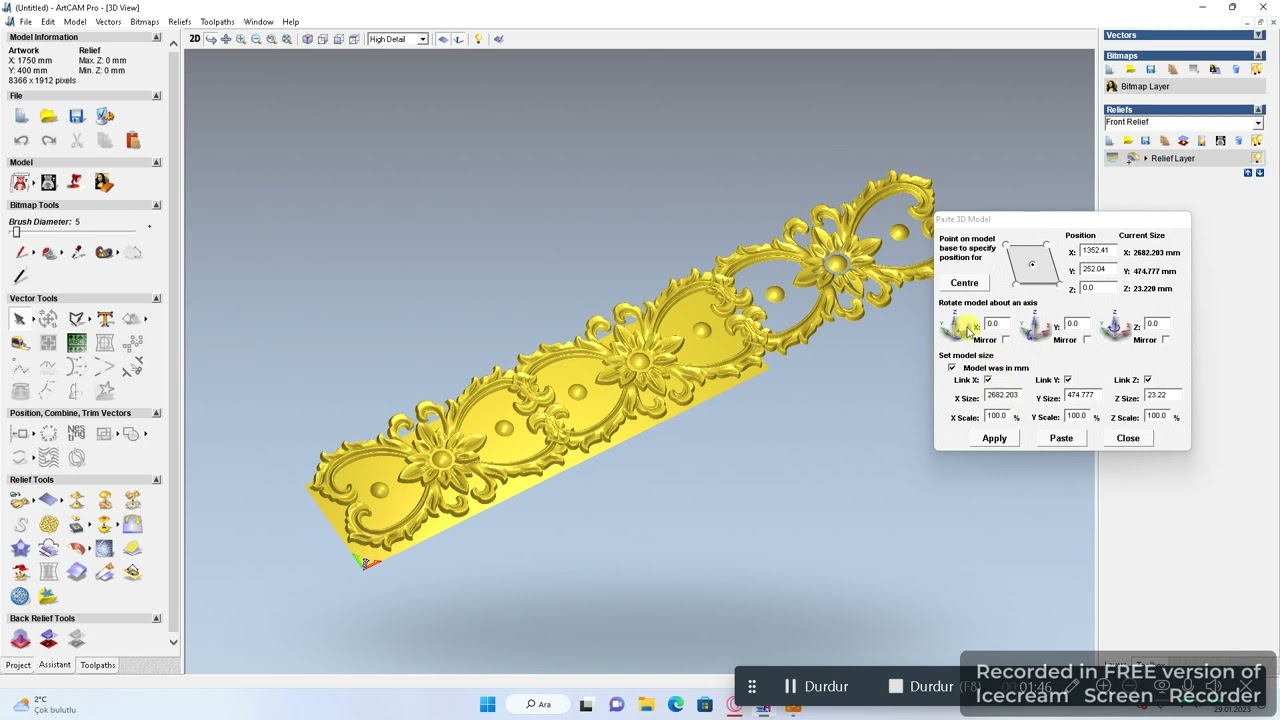Collapse the Bitmaps panel on the right

[1258, 56]
